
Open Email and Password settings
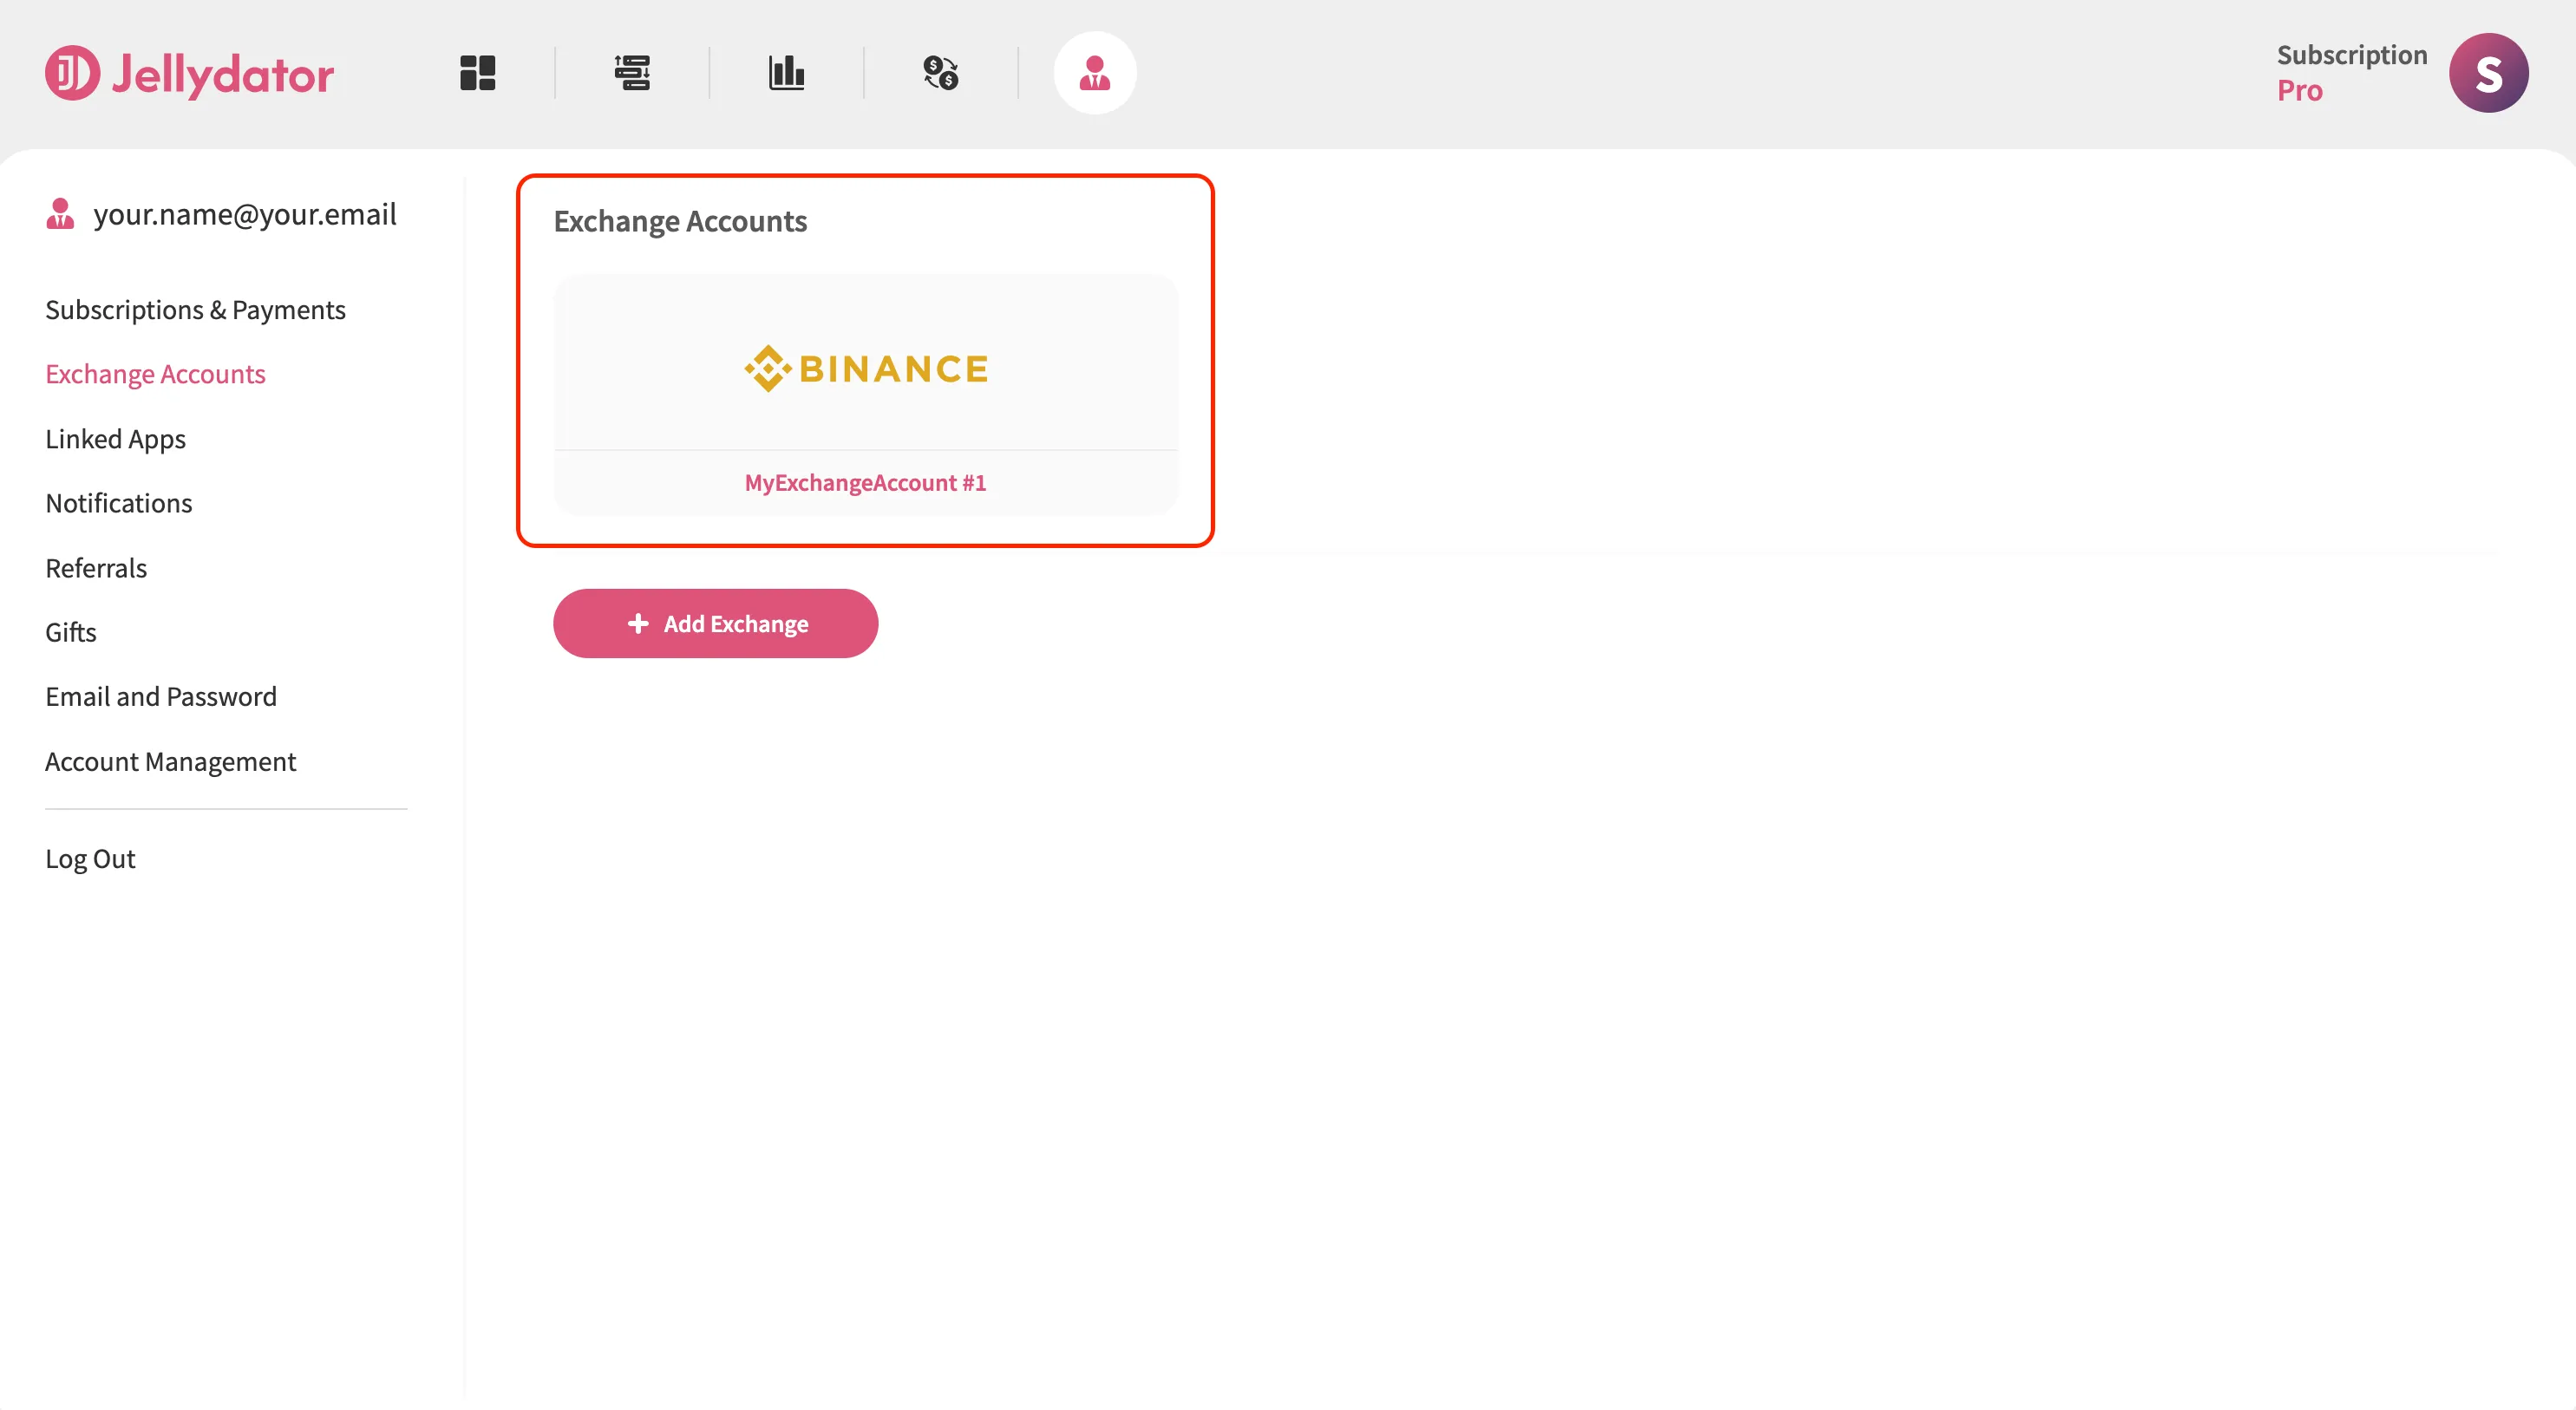point(161,697)
